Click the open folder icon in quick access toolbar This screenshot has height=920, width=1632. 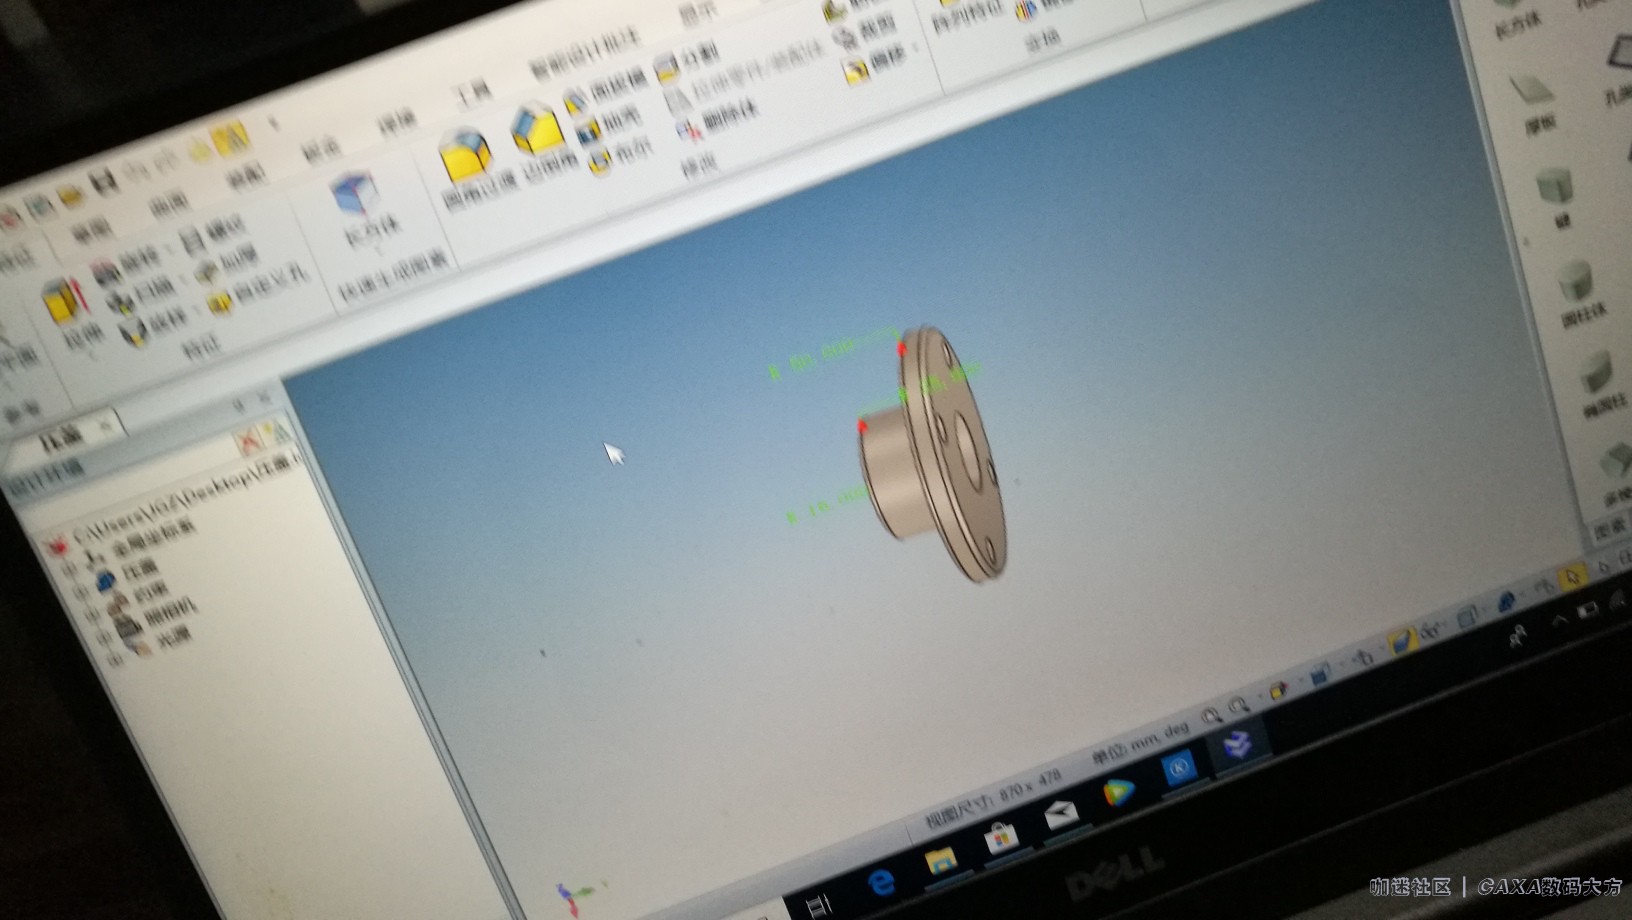[72, 193]
